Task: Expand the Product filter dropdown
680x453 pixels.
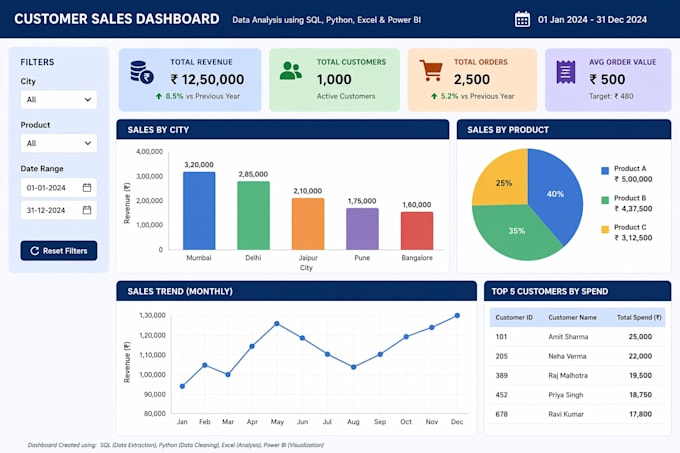Action: point(59,143)
